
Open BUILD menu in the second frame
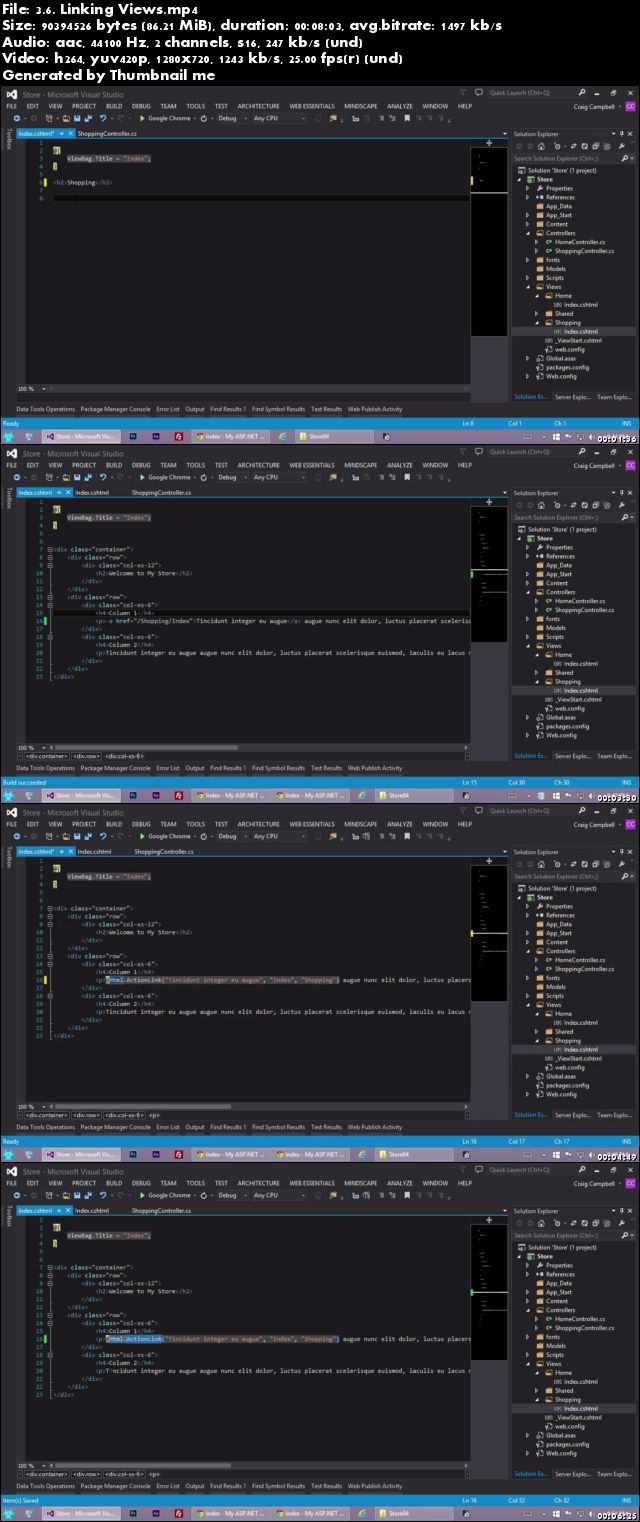pyautogui.click(x=114, y=464)
